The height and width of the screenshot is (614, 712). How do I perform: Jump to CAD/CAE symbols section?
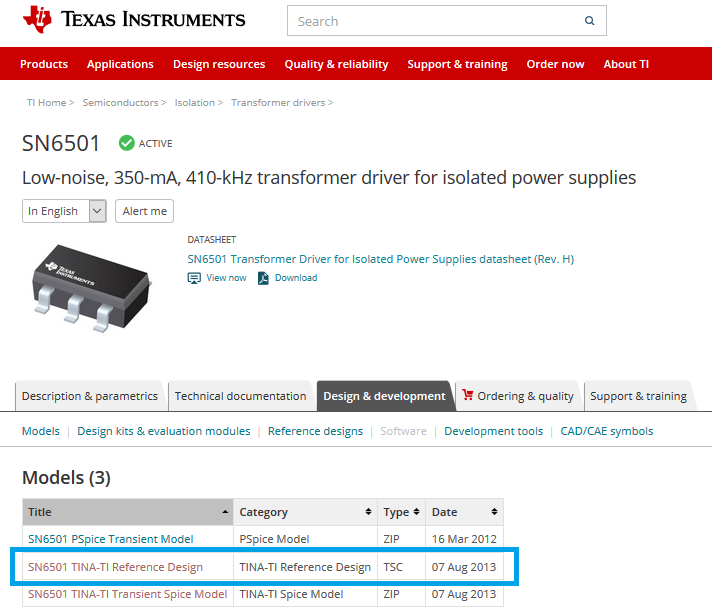click(607, 431)
